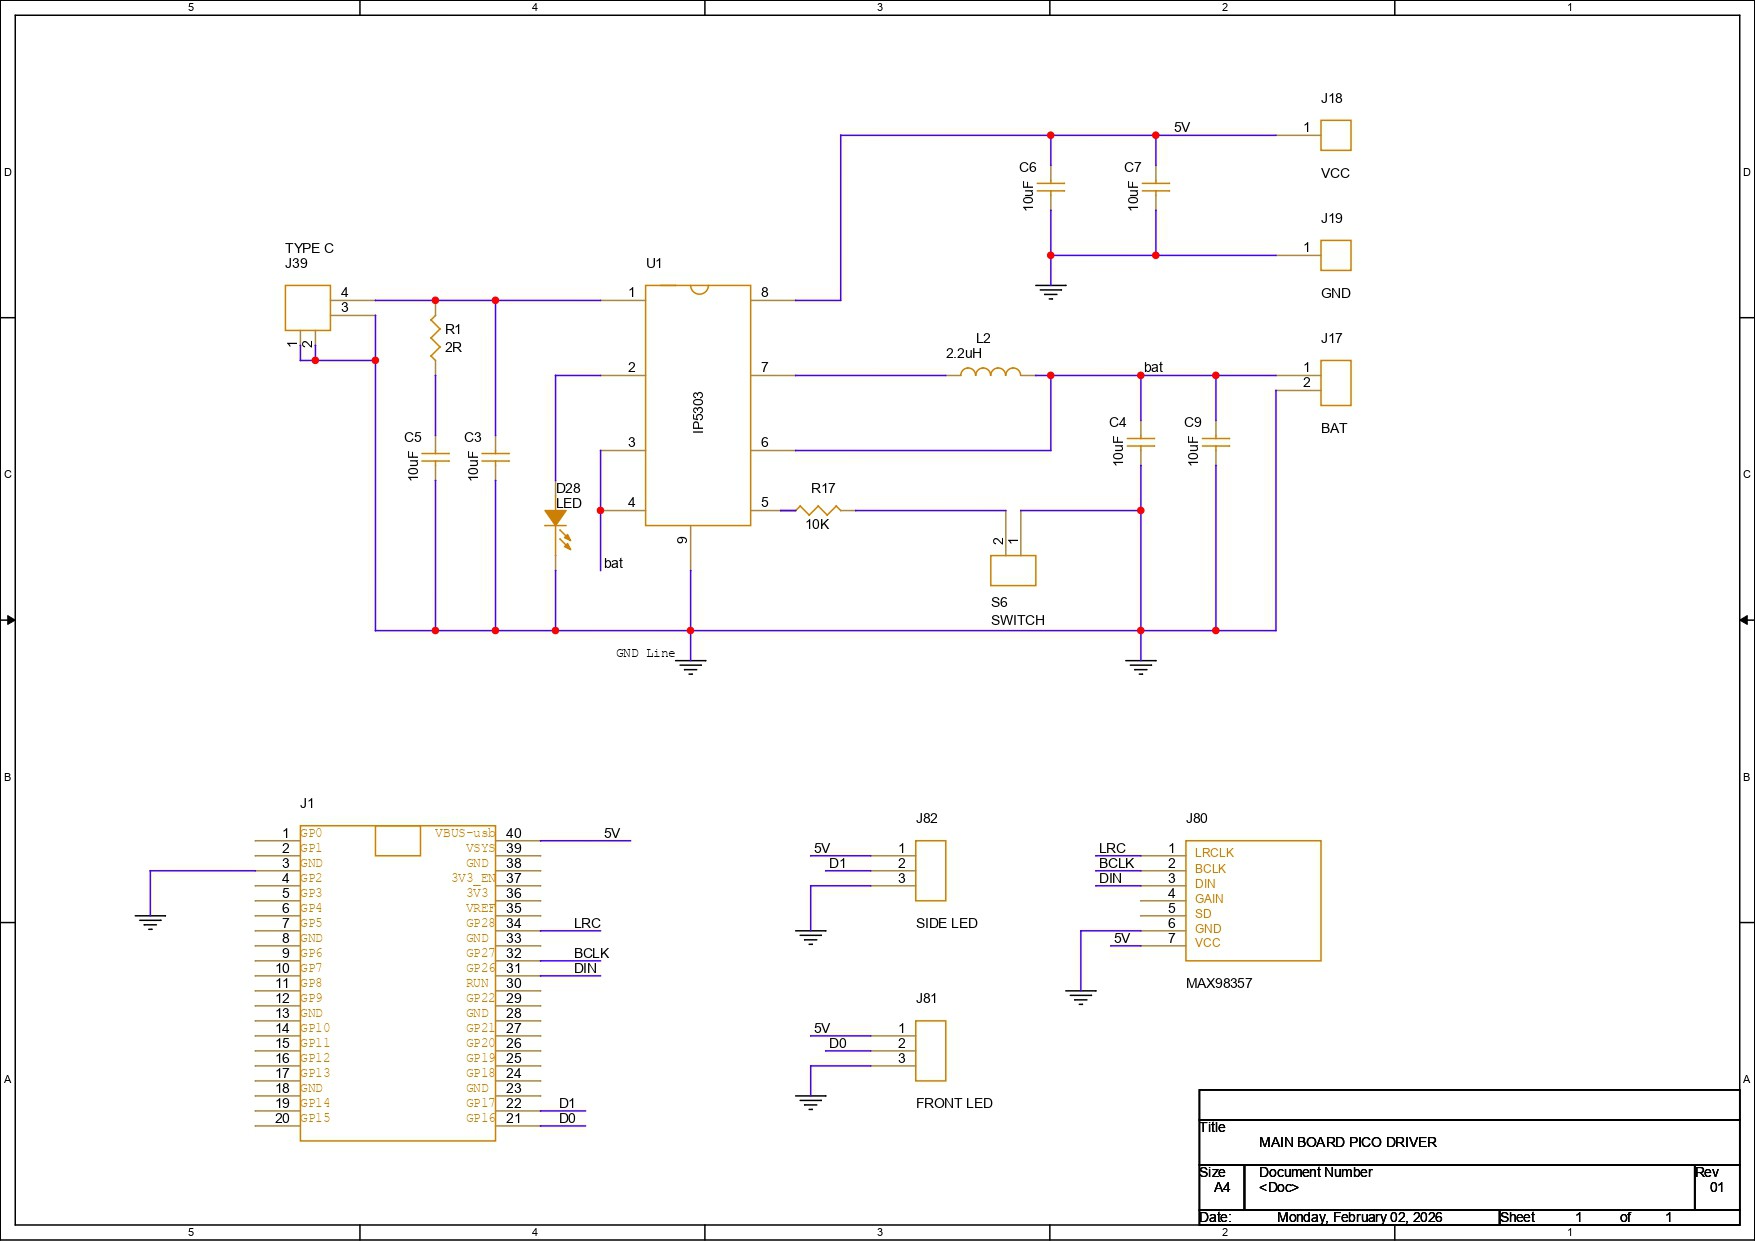Select the J19 GND connector pad

(x=1335, y=255)
